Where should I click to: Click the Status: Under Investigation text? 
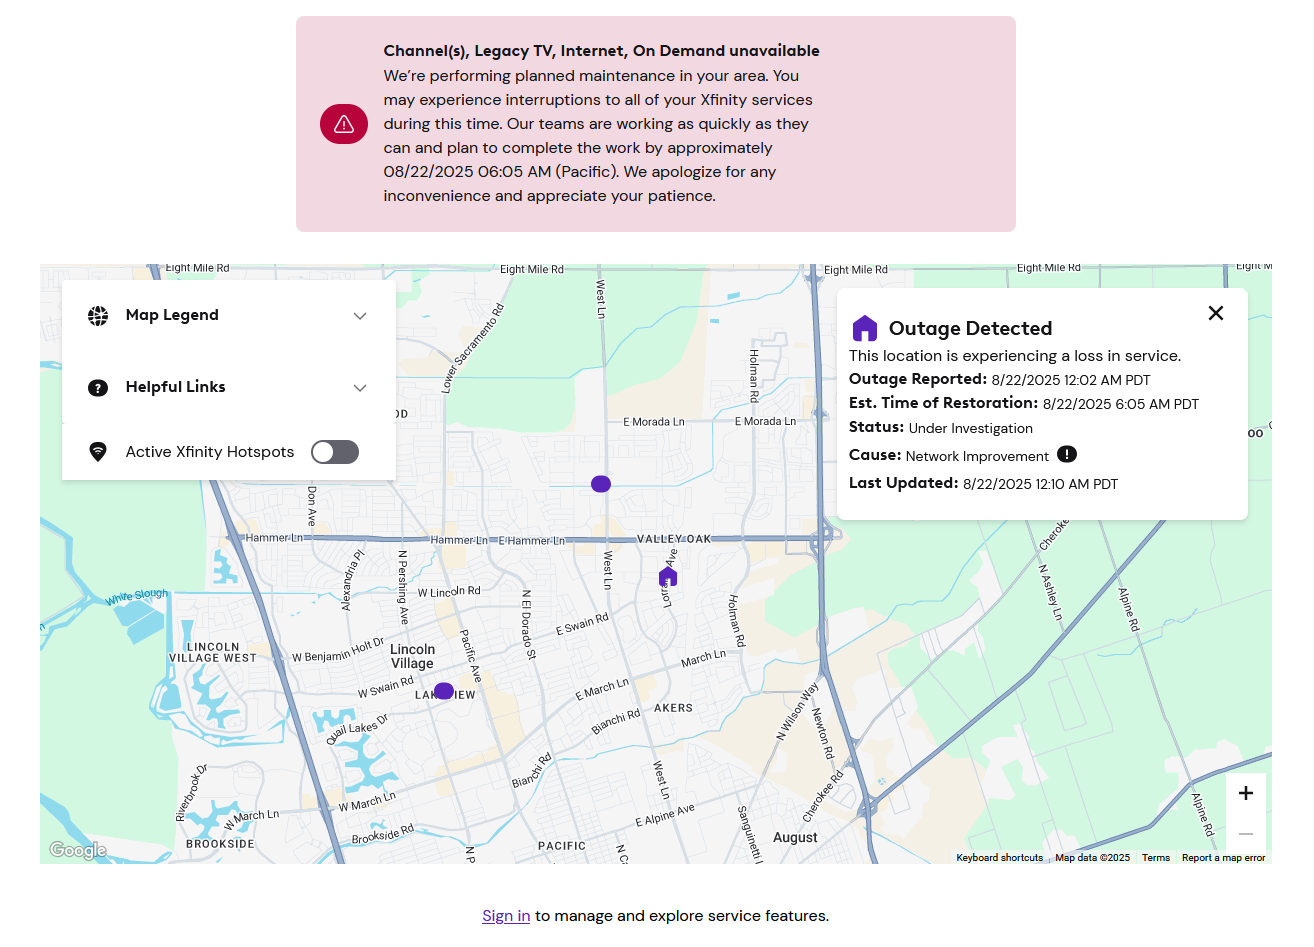click(x=941, y=427)
